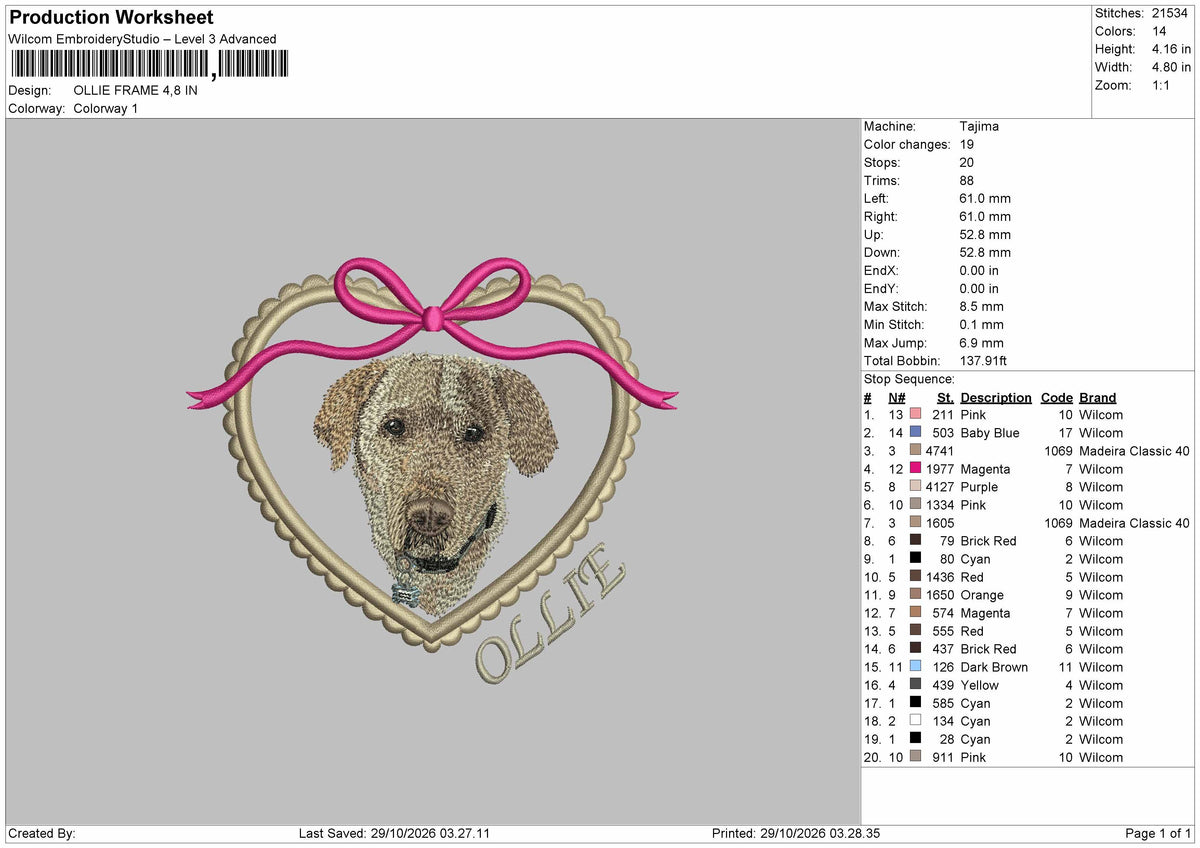Select the Colorway 1 value
The width and height of the screenshot is (1200, 848).
[x=106, y=108]
